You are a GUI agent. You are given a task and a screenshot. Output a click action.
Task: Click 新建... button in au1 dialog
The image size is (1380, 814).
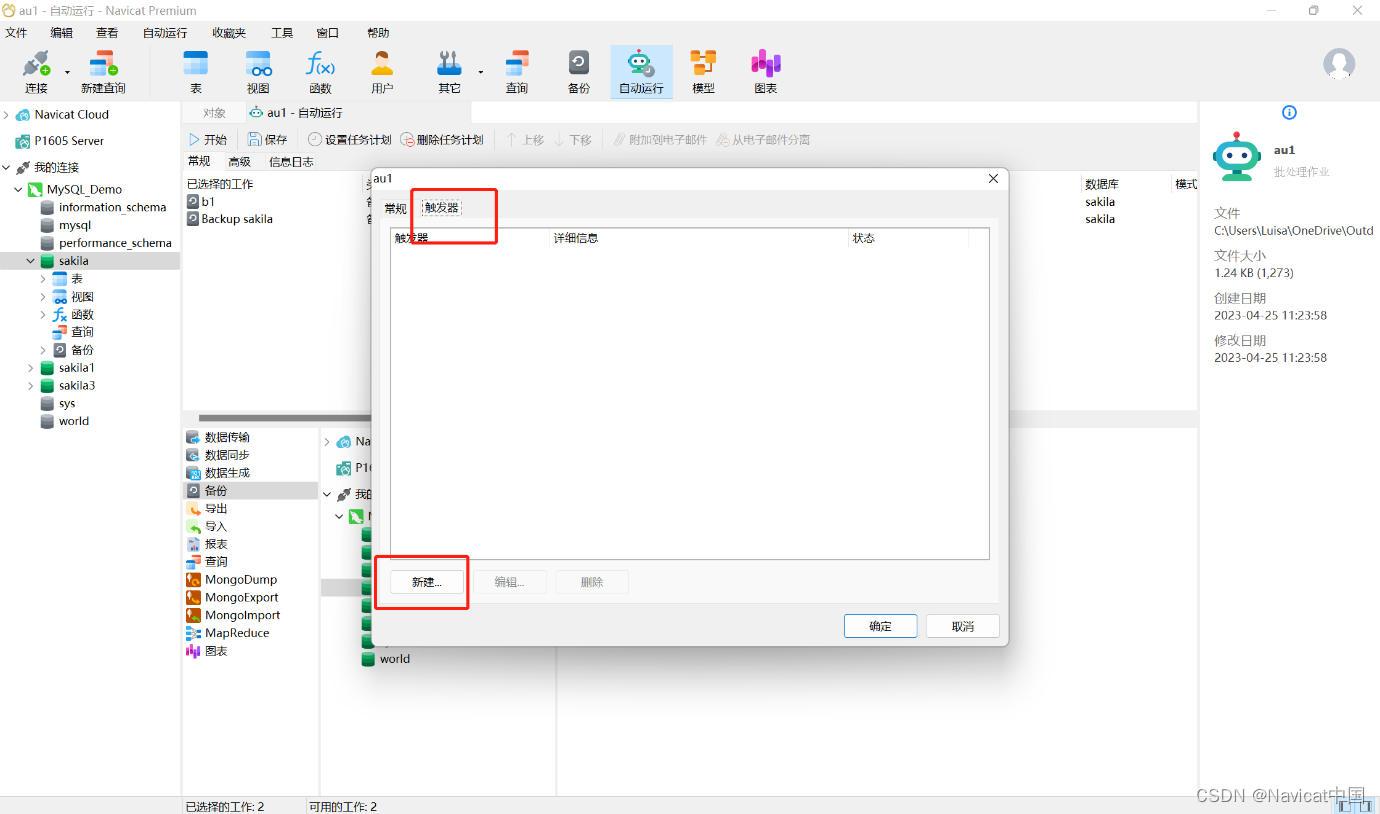pos(427,582)
